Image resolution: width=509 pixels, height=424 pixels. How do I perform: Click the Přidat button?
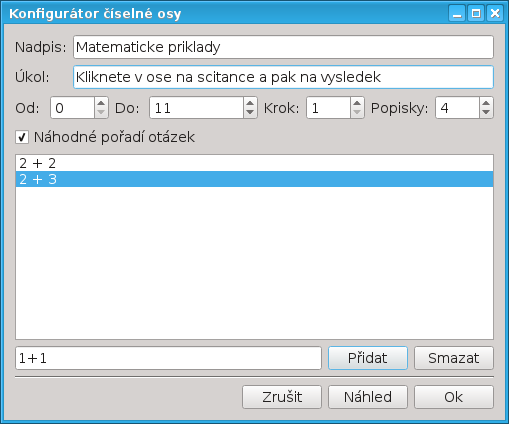click(368, 358)
